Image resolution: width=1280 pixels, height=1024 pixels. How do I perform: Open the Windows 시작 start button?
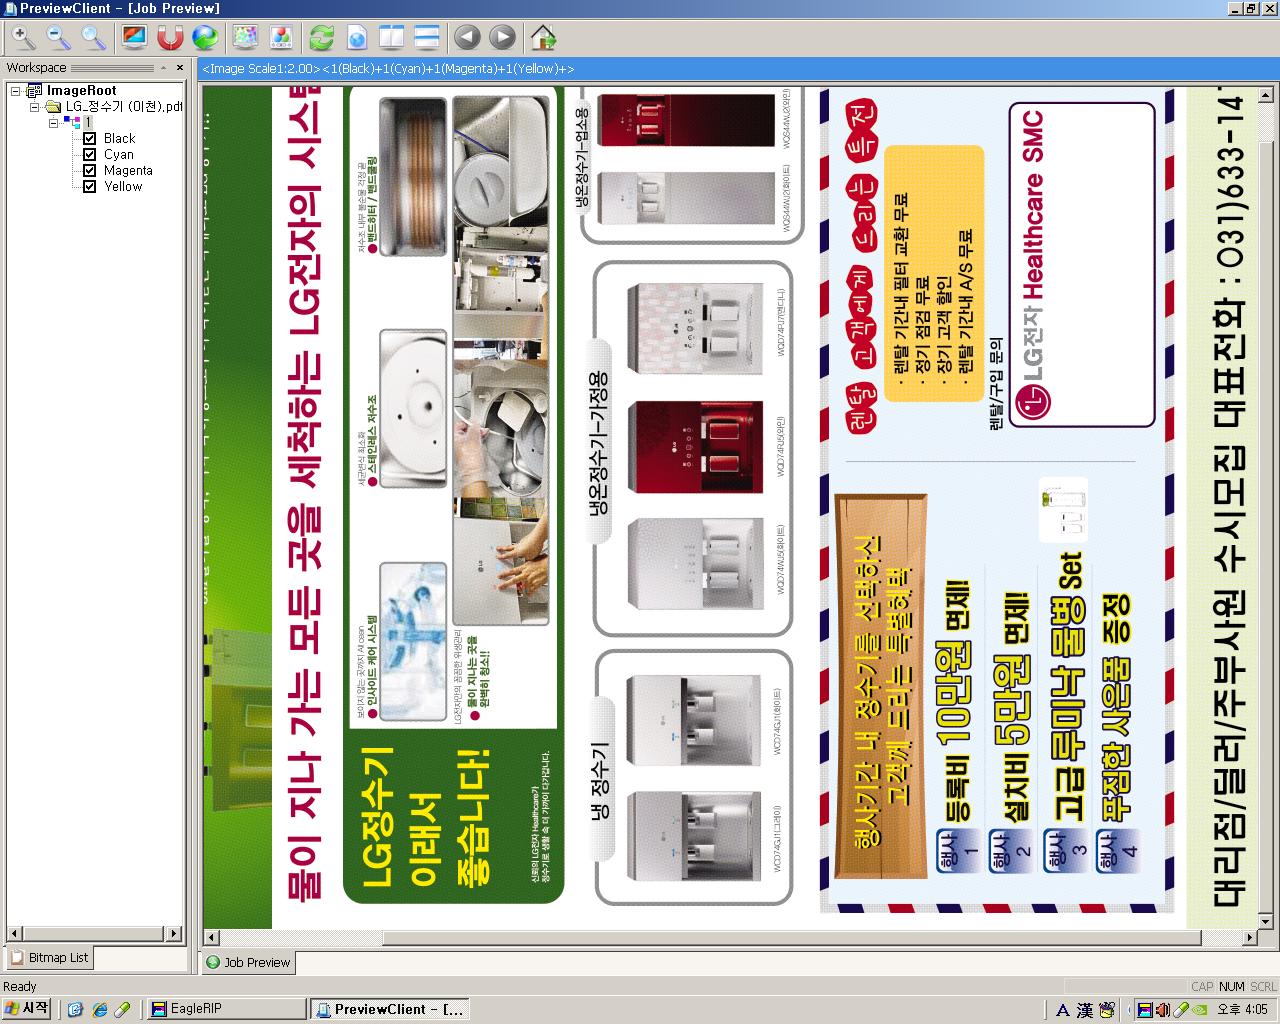point(27,1009)
